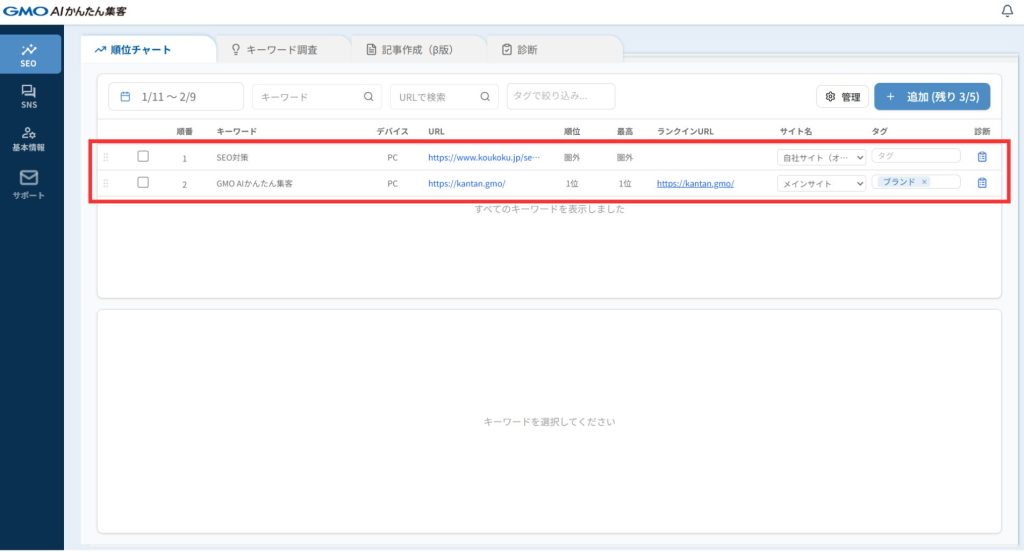Open the SEO section in sidebar
The height and width of the screenshot is (552, 1024).
tap(29, 54)
